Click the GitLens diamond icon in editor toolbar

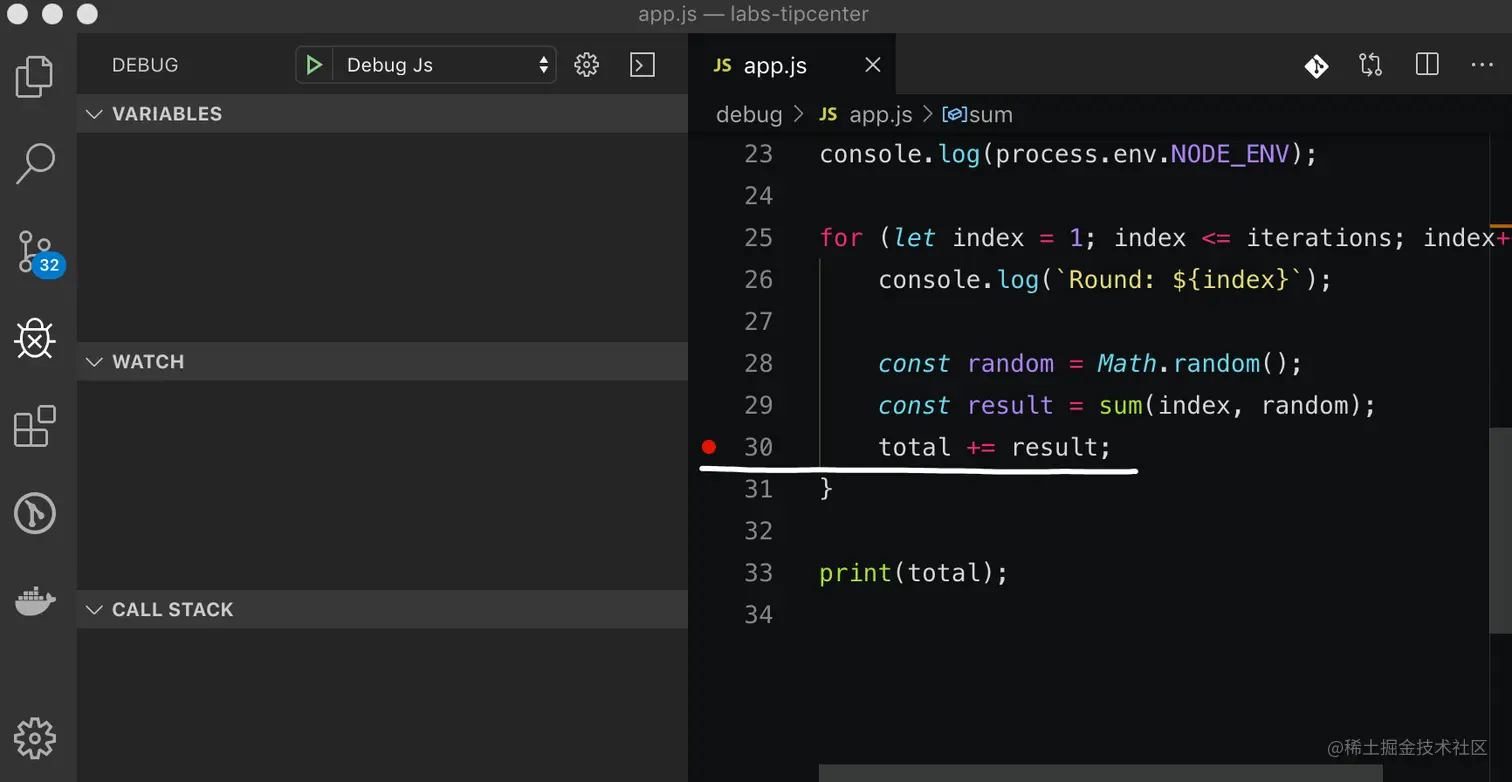pos(1316,66)
